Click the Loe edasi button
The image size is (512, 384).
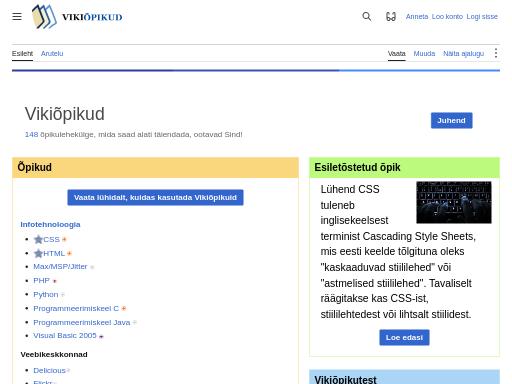[404, 337]
